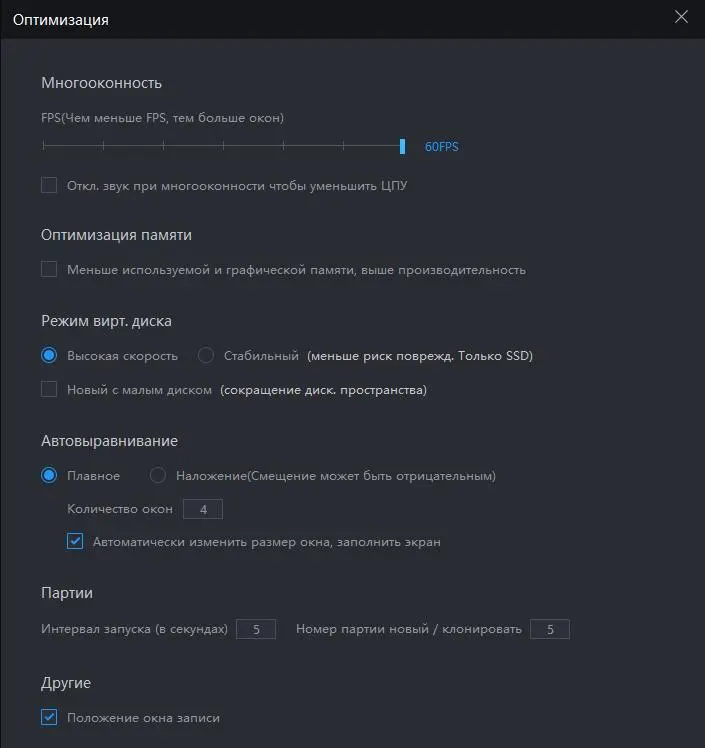Click 'Номер партии новый / клонировать' field

point(549,629)
